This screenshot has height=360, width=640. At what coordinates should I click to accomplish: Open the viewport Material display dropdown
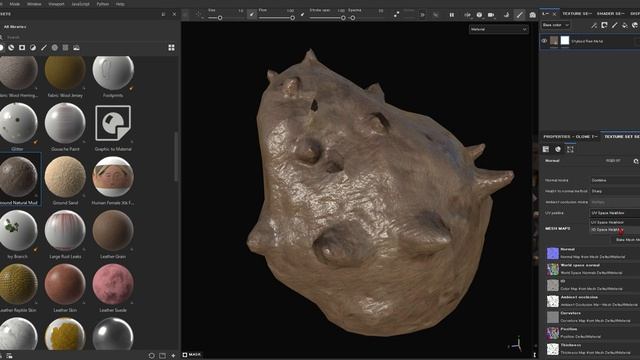point(498,29)
